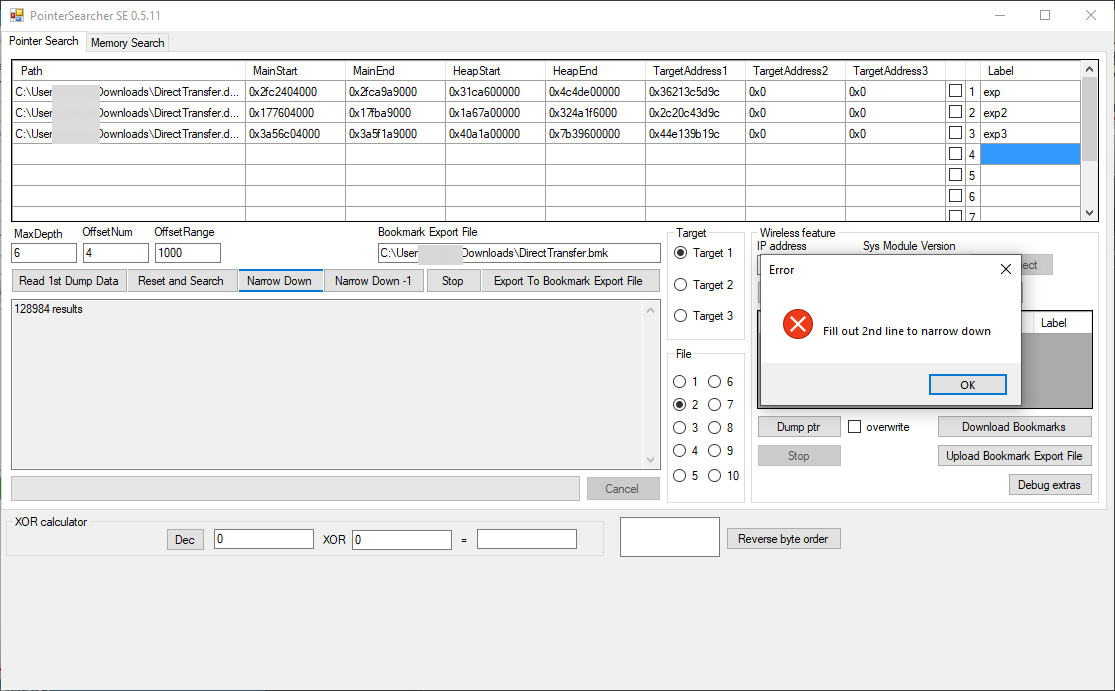This screenshot has height=691, width=1115.
Task: Switch to the Memory Search tab
Action: pos(127,43)
